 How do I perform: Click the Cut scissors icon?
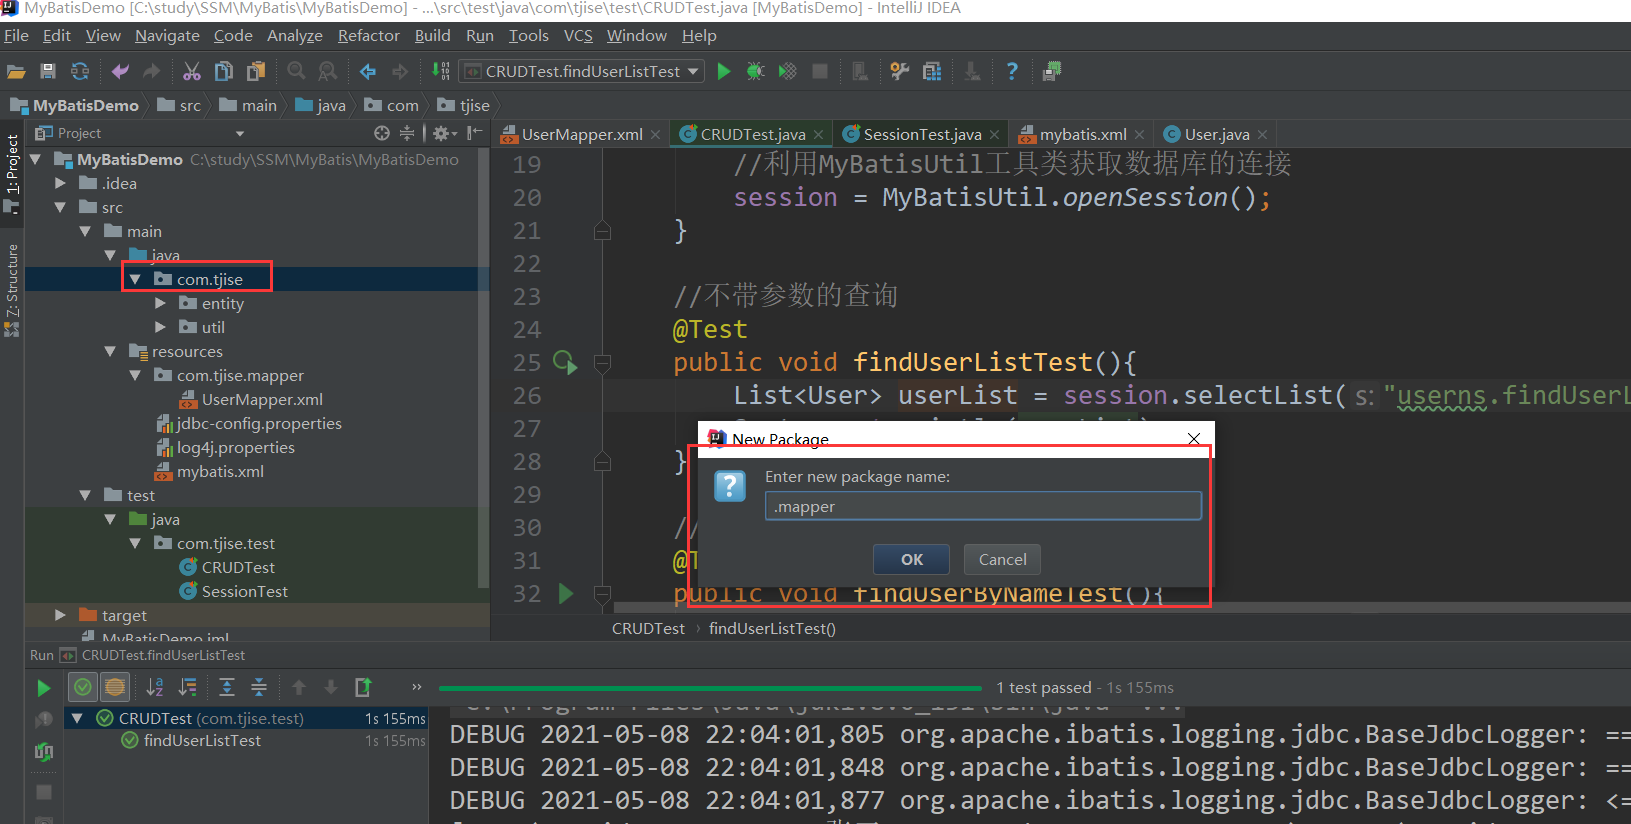pyautogui.click(x=192, y=71)
